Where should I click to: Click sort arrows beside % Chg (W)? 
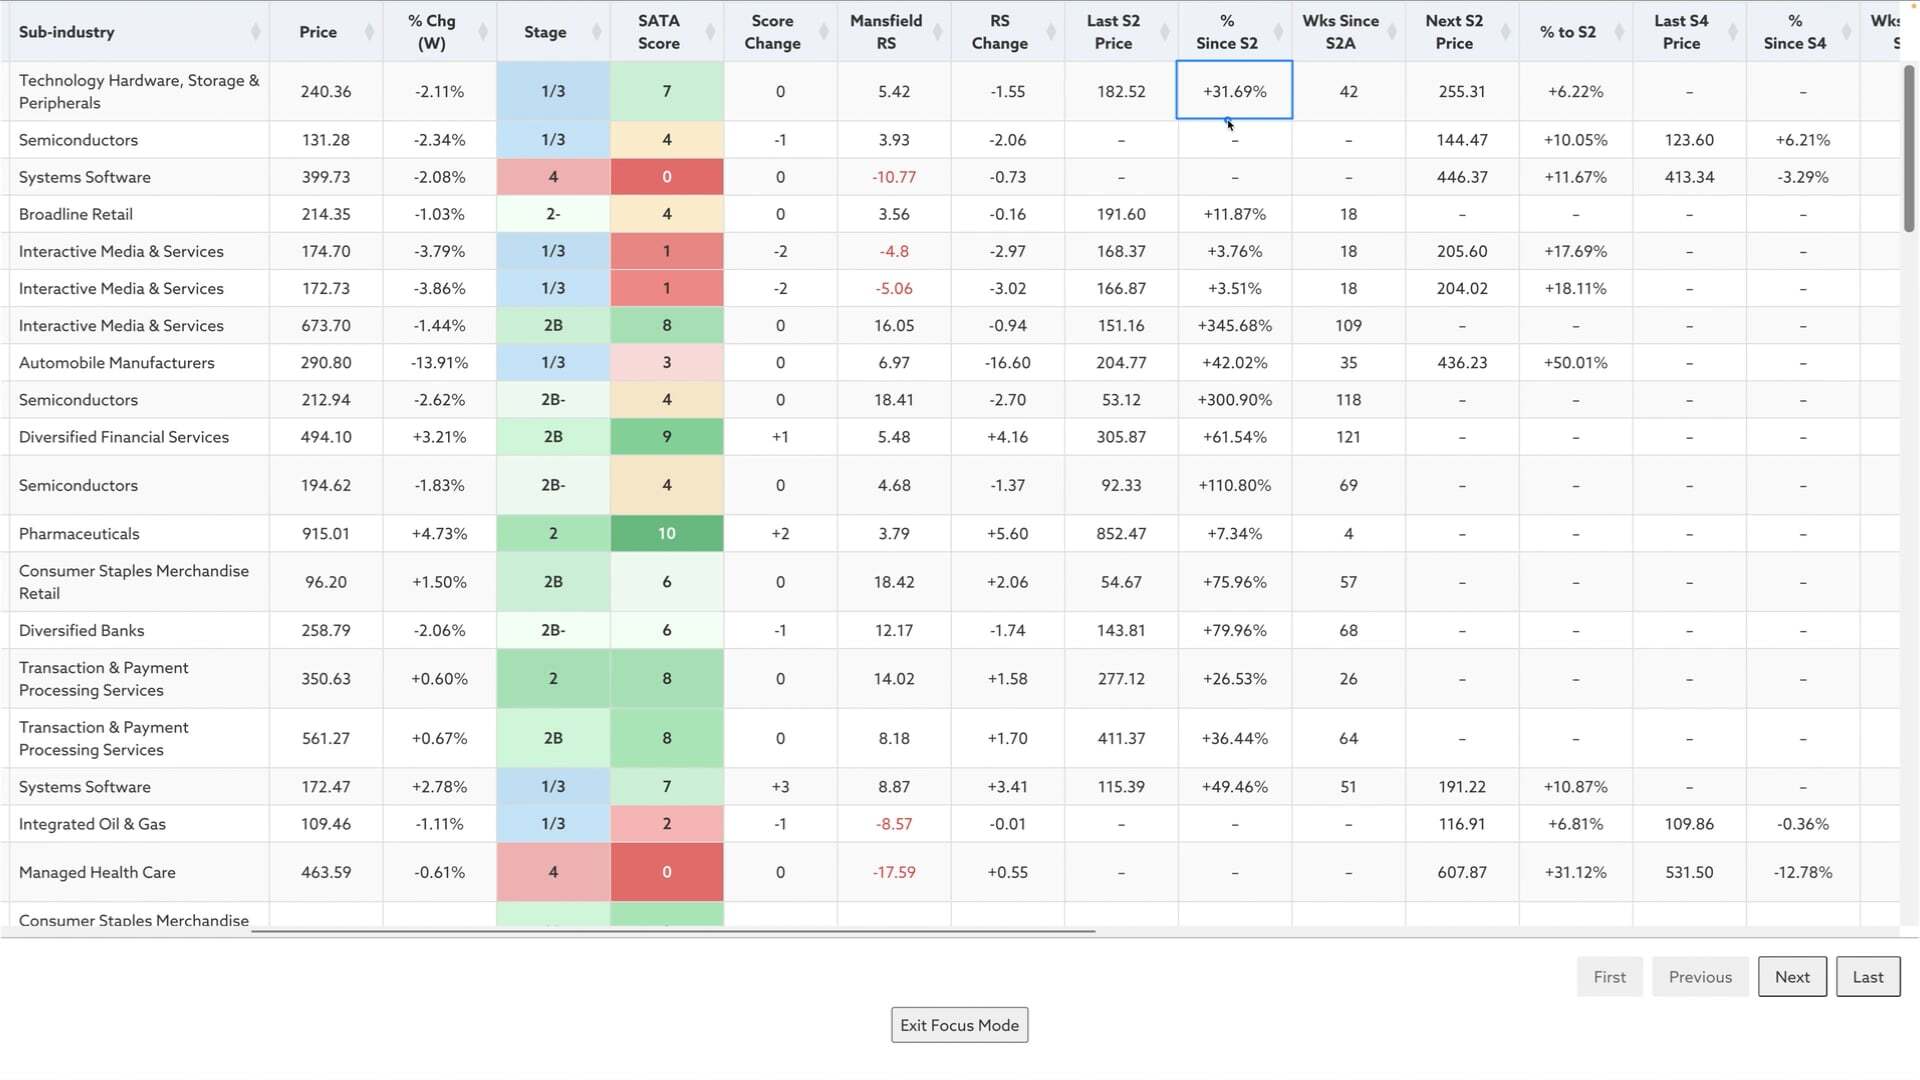tap(483, 32)
